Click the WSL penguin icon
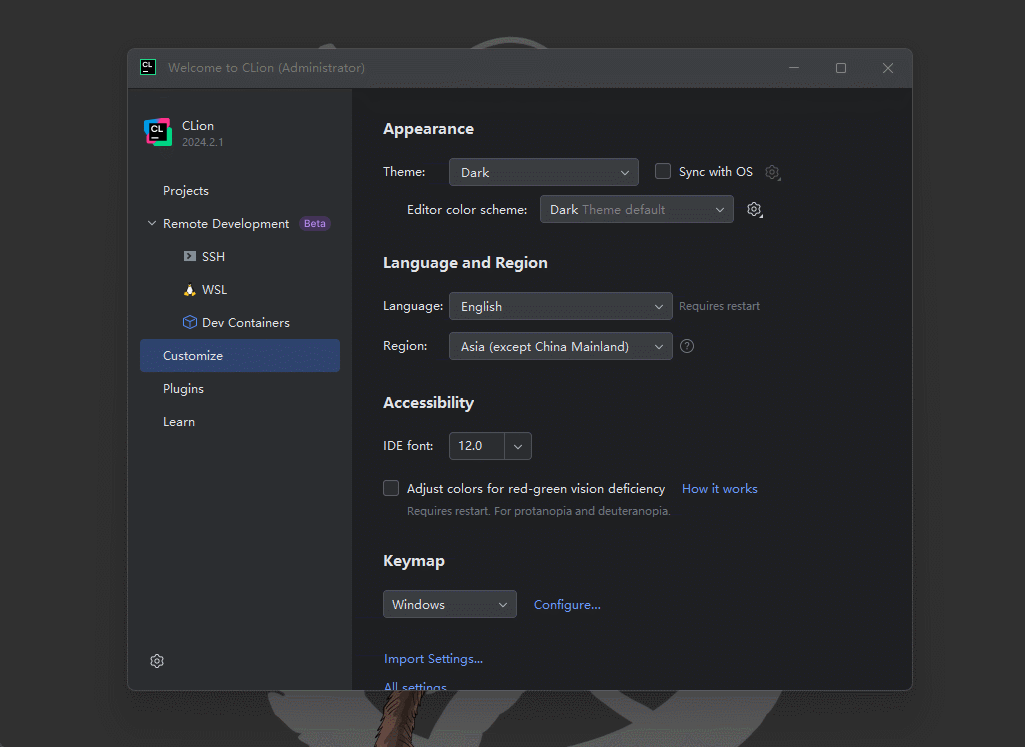The width and height of the screenshot is (1025, 747). (189, 290)
